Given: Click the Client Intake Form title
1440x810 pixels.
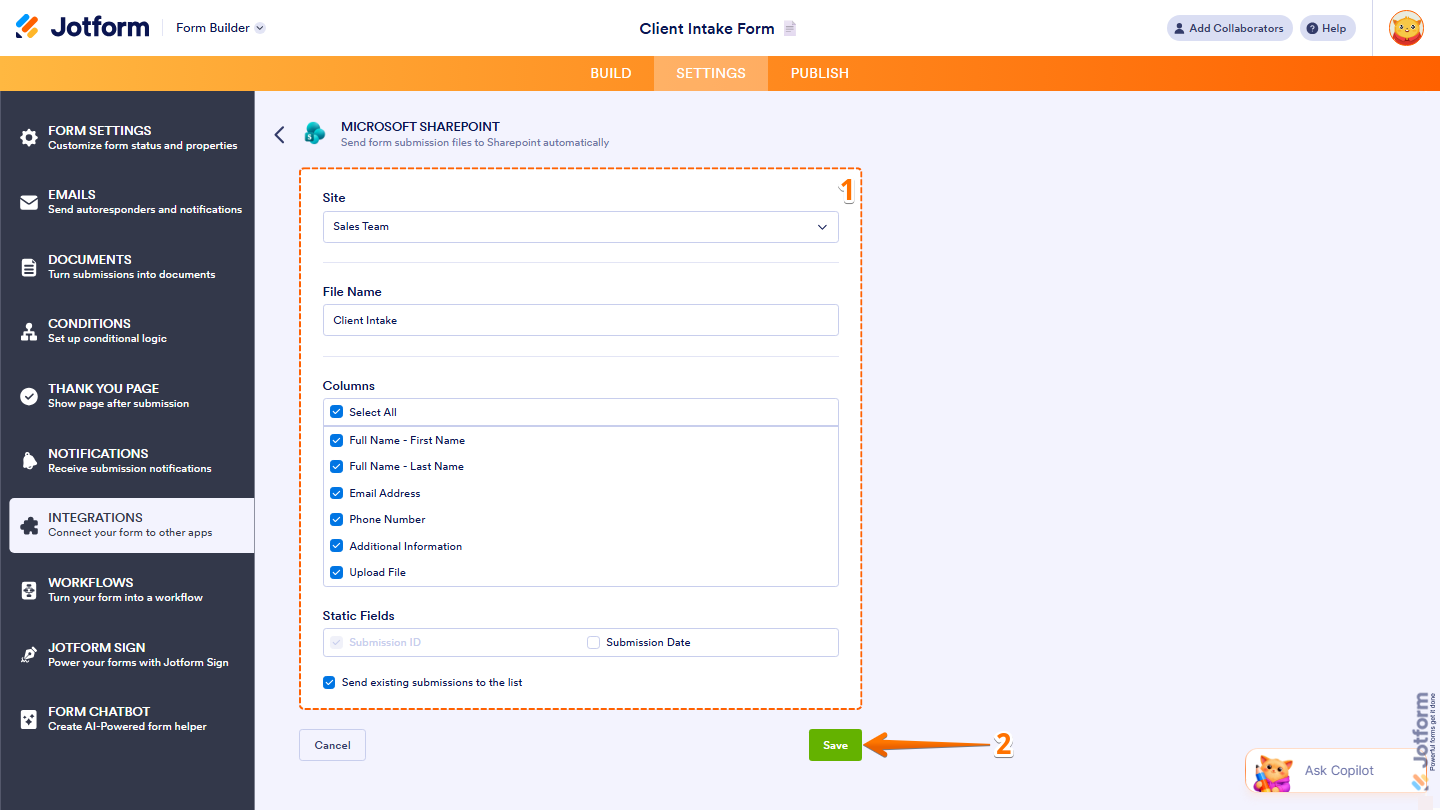Looking at the screenshot, I should 707,28.
